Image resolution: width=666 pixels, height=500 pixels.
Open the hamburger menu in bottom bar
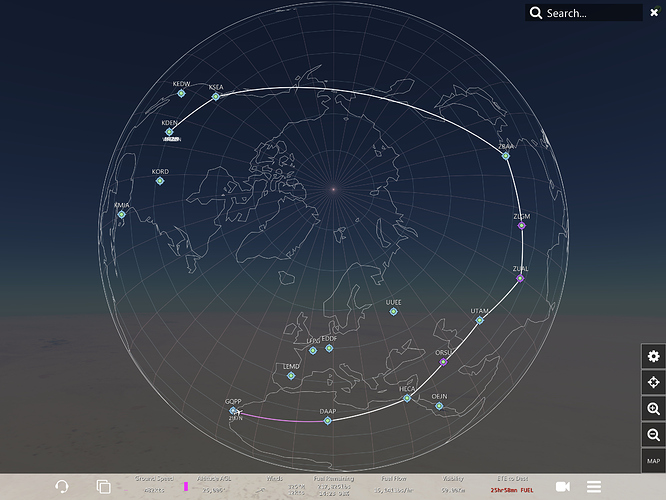coord(594,486)
